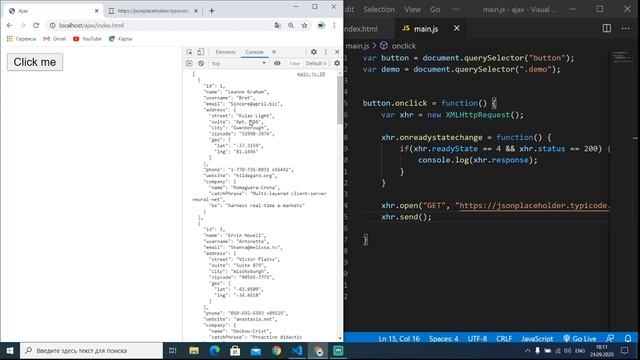Open DevTools settings gear beside the tabs

313,52
